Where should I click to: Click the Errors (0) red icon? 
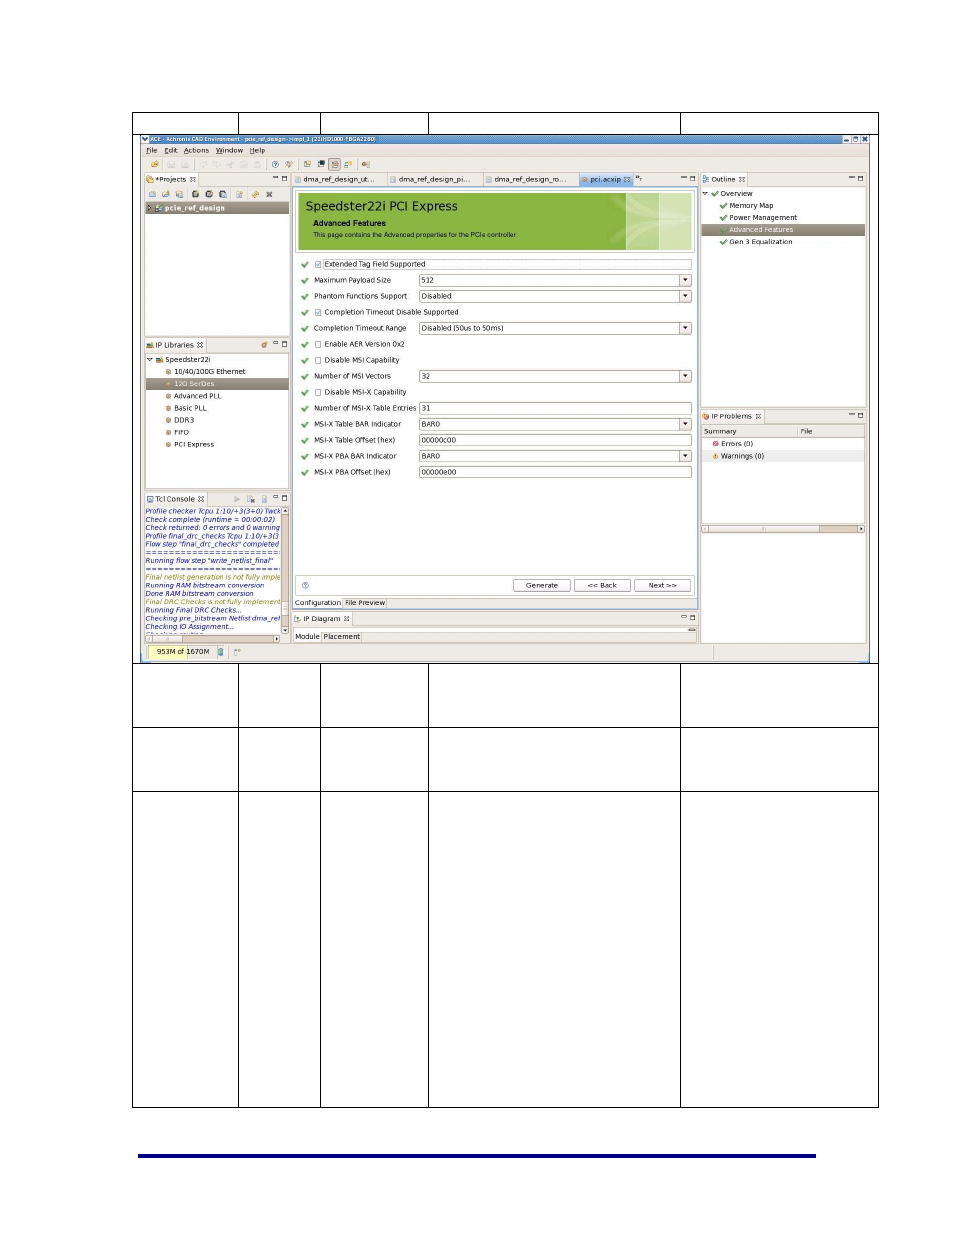[716, 444]
